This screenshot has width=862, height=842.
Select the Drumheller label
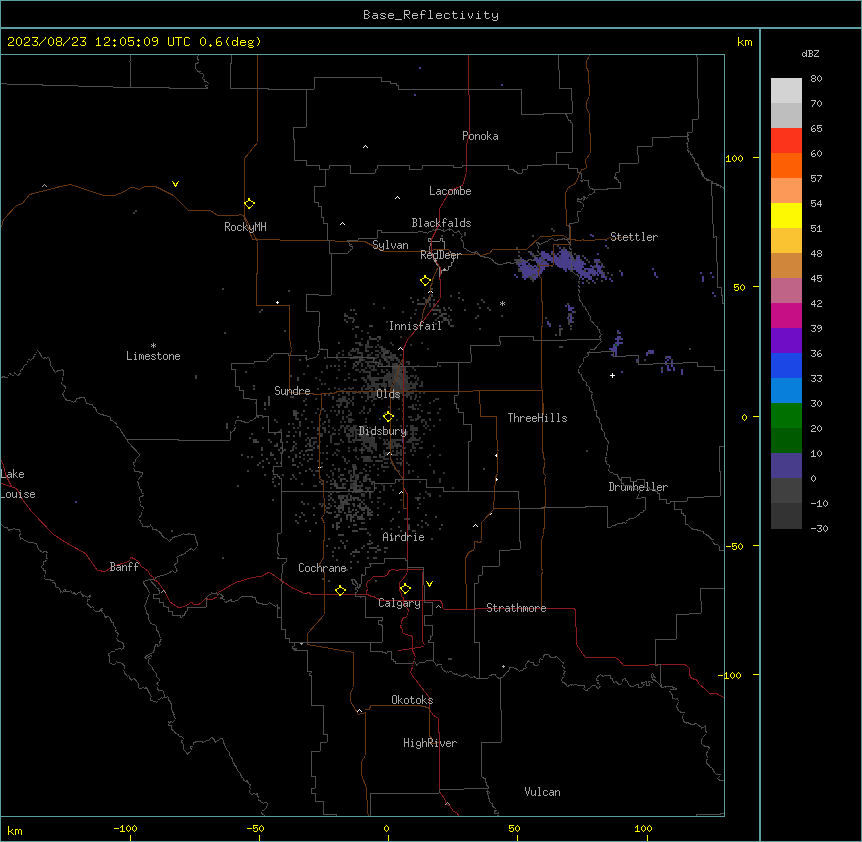point(638,487)
